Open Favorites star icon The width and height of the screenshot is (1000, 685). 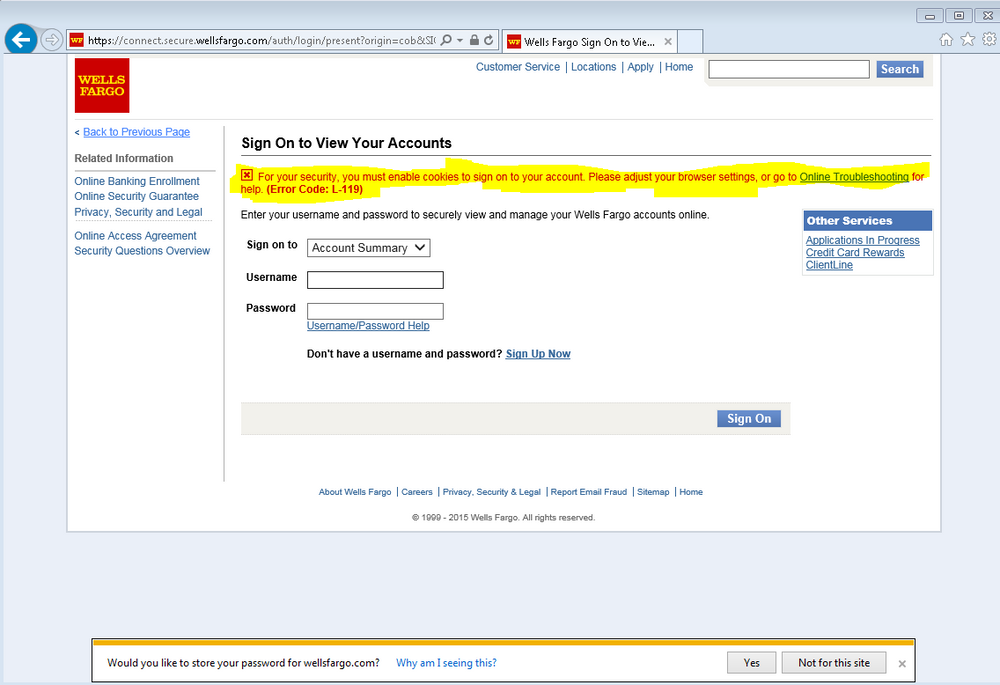click(967, 40)
